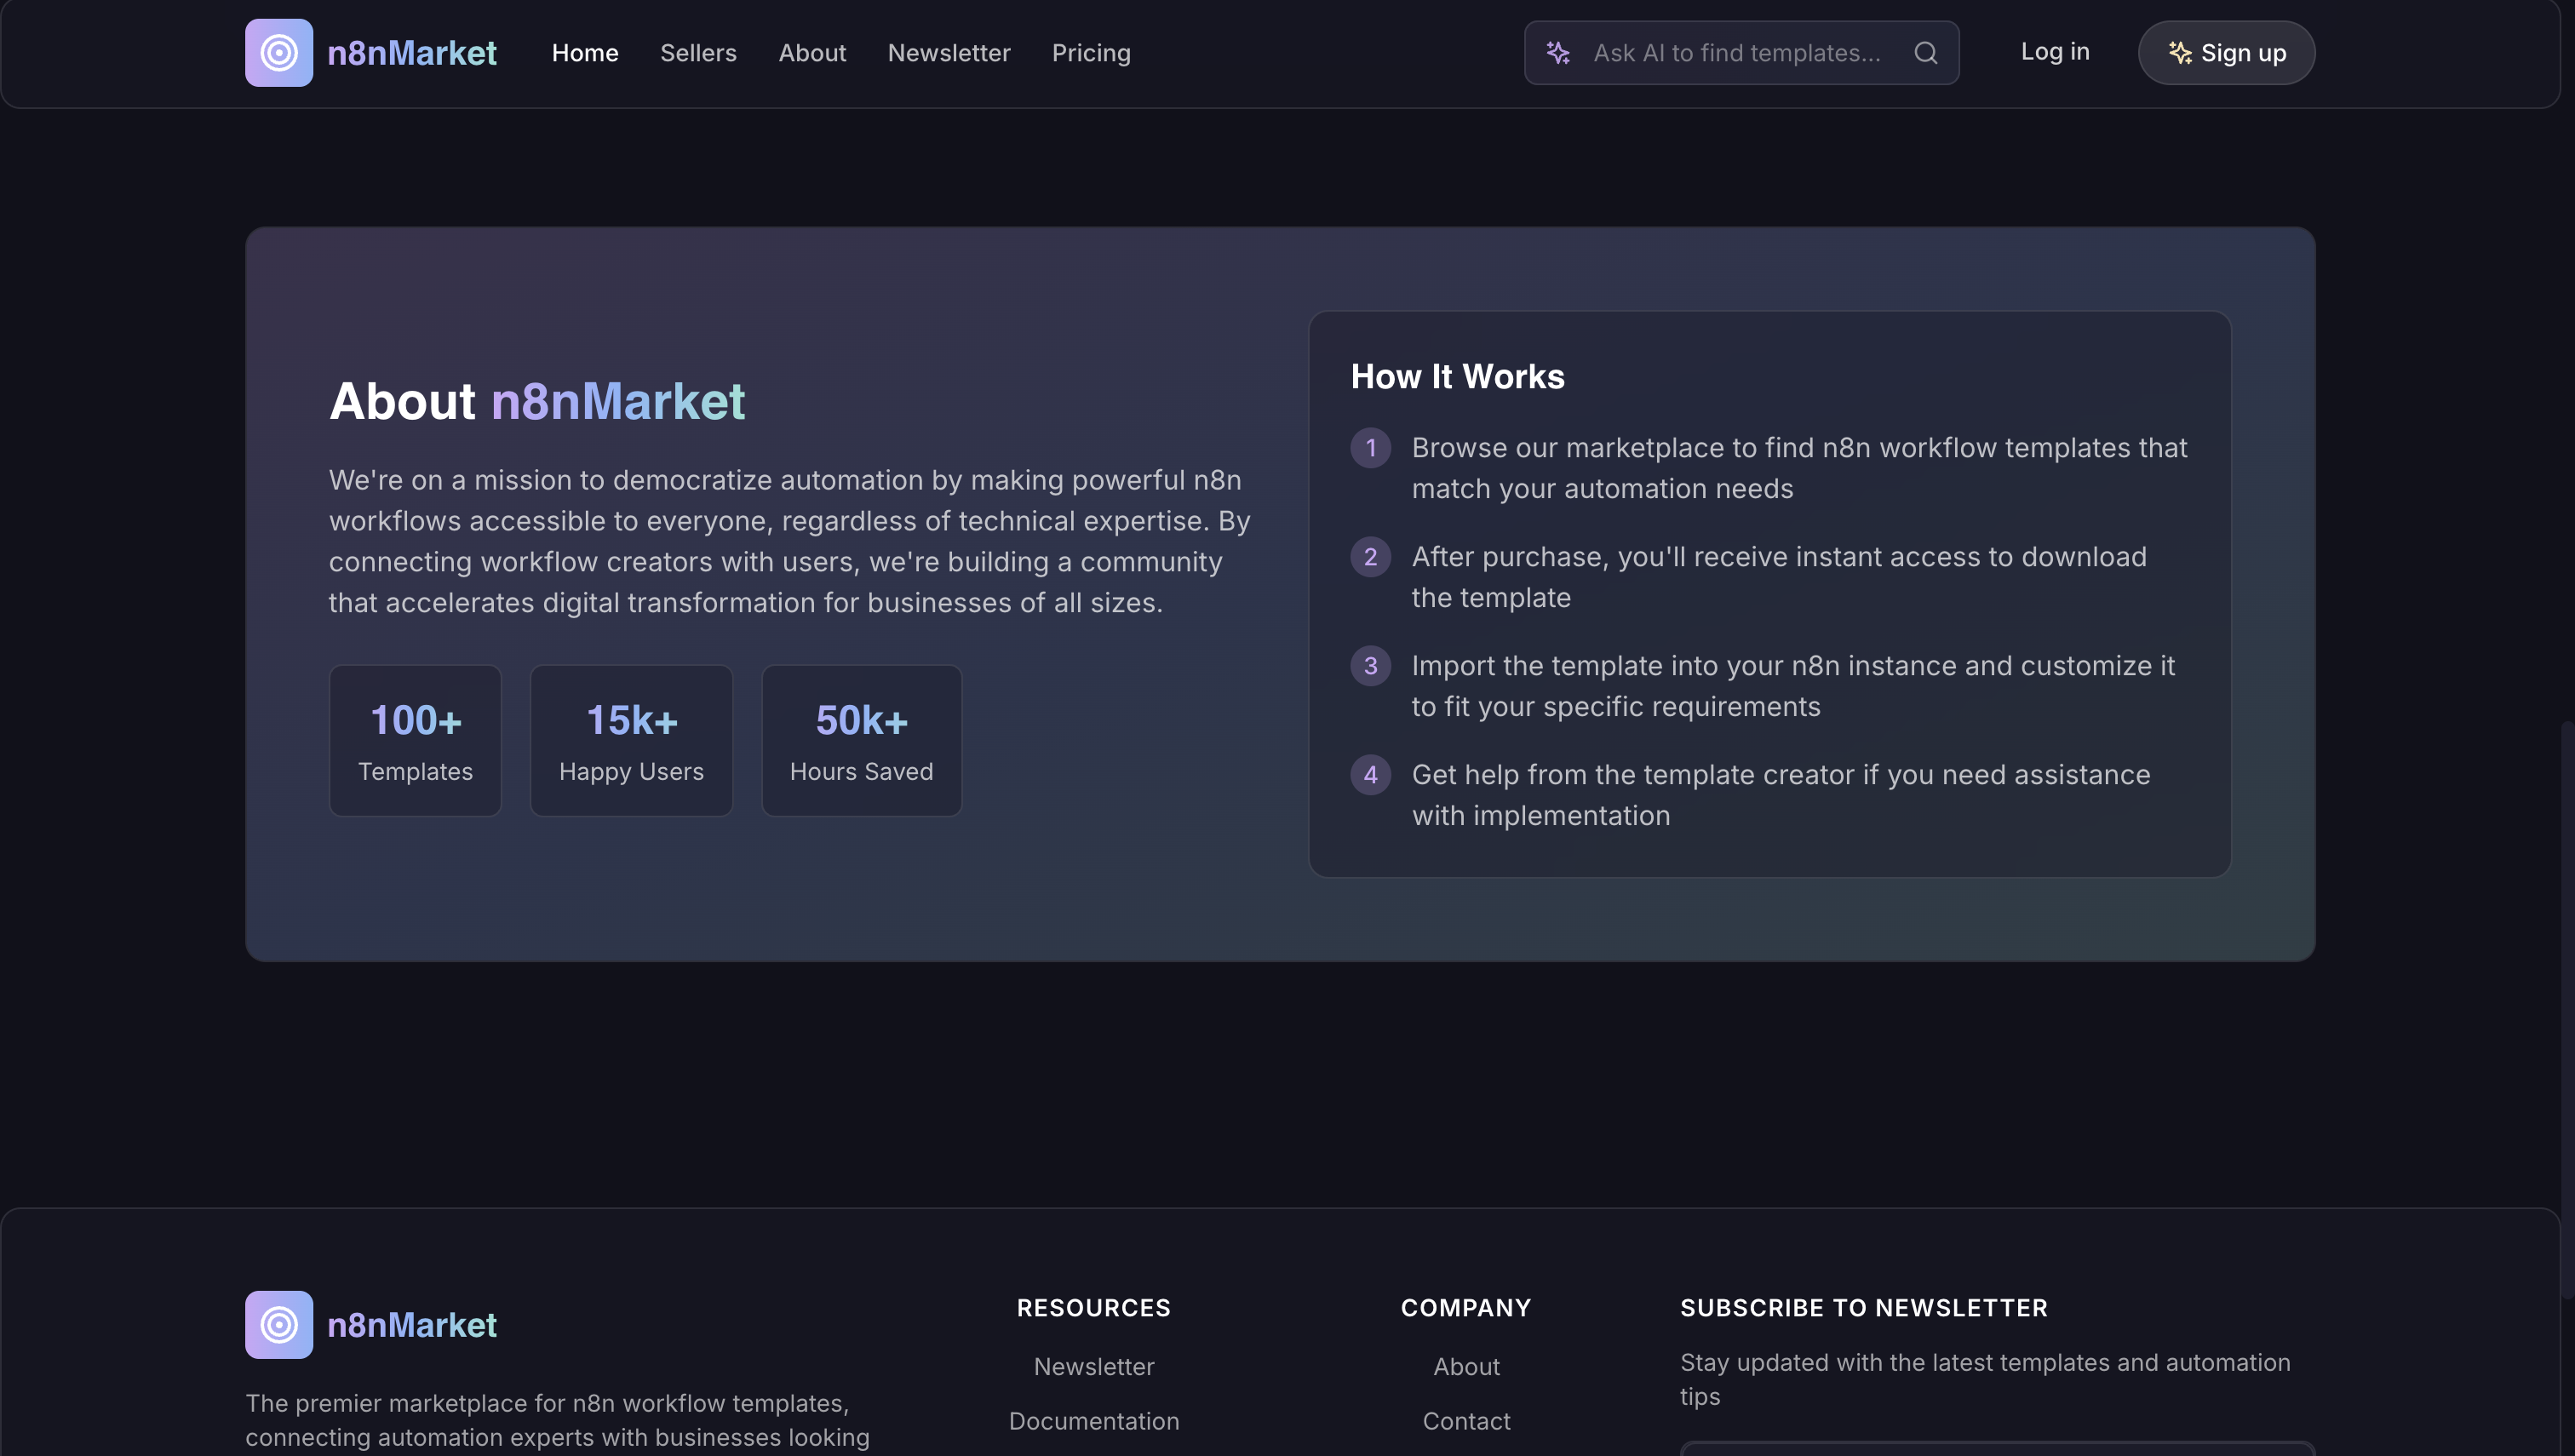Open the About link under Company
This screenshot has height=1456, width=2575.
pyautogui.click(x=1466, y=1367)
